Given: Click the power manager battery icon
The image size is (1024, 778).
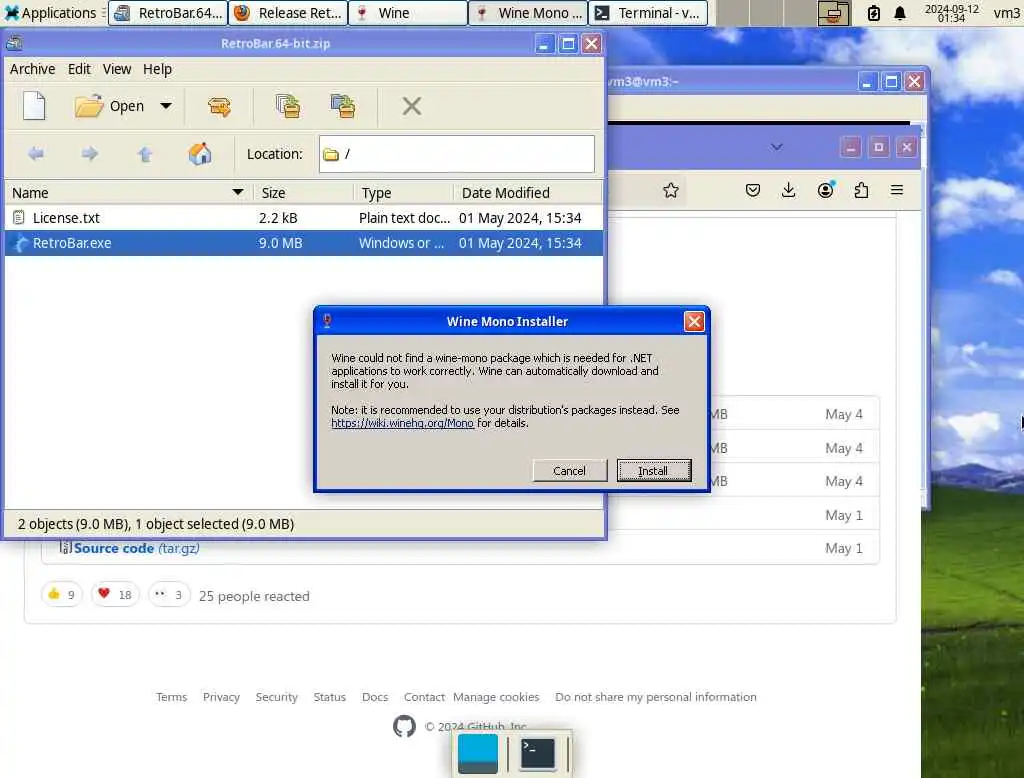Looking at the screenshot, I should [873, 13].
